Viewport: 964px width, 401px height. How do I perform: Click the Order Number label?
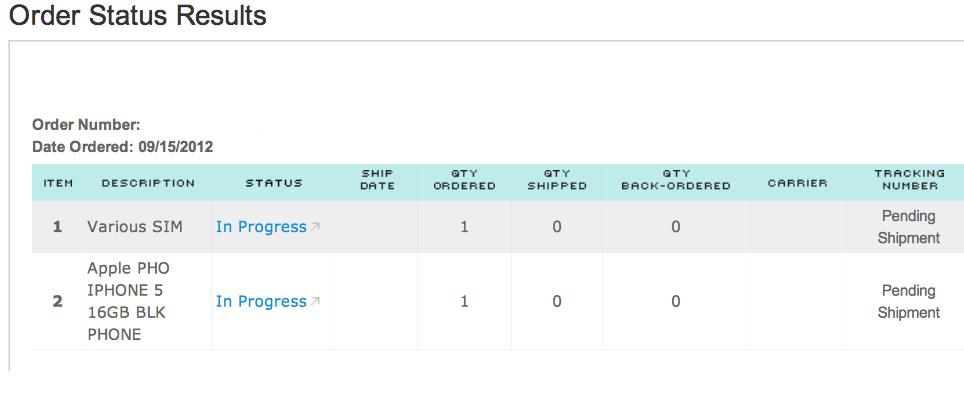[86, 125]
